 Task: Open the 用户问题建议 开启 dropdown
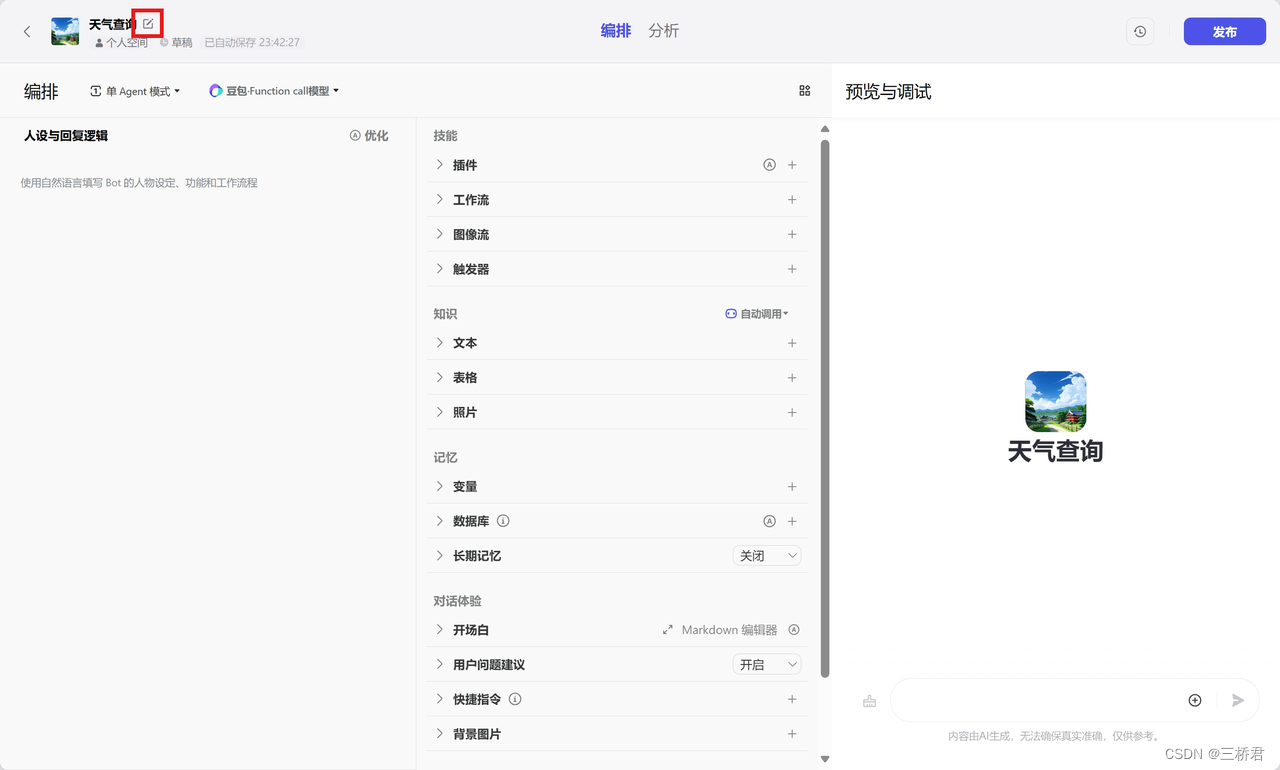[x=767, y=665]
